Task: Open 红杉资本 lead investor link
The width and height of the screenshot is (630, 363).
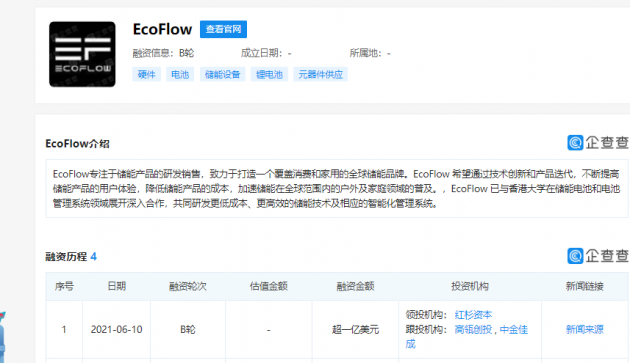Action: coord(473,314)
